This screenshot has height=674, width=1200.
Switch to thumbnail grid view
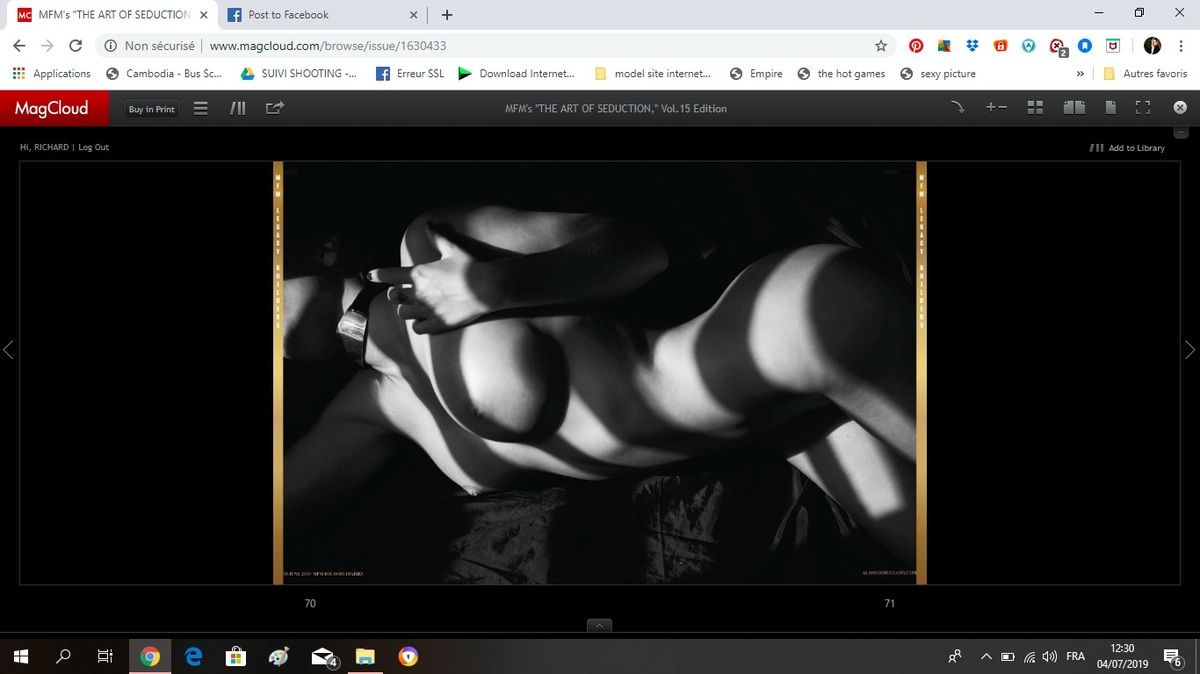tap(1035, 108)
